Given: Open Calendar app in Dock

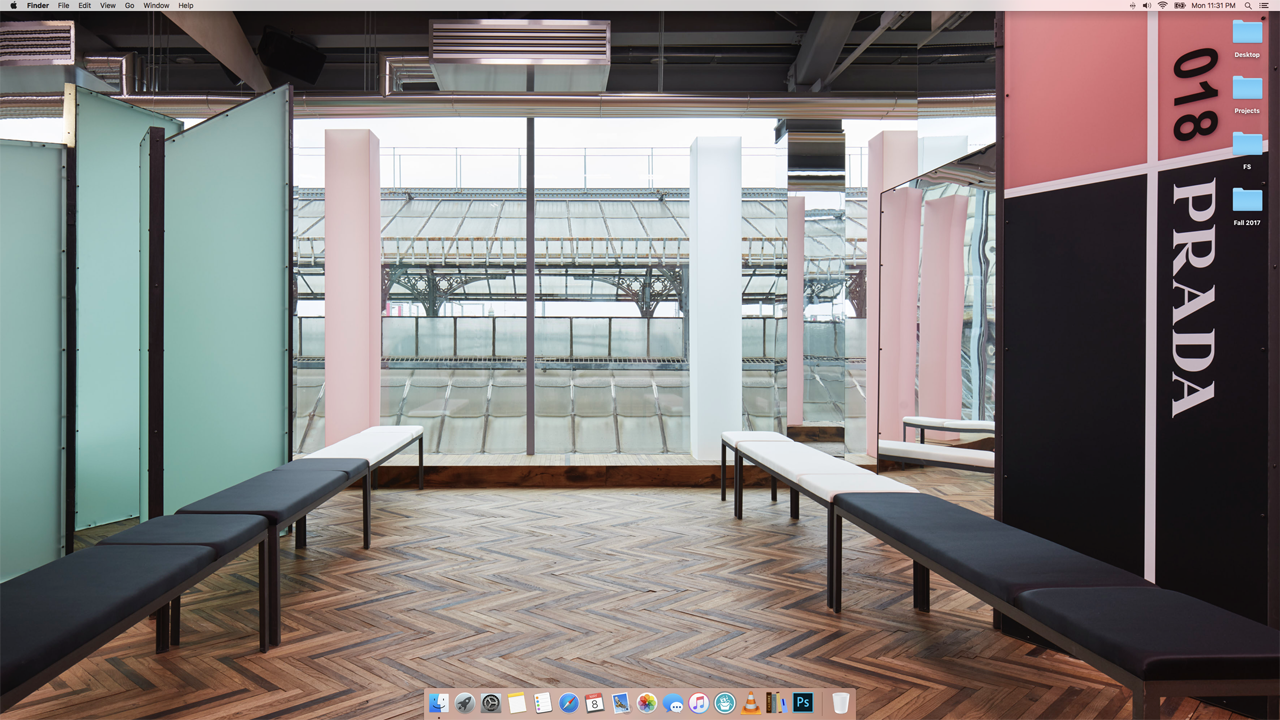Looking at the screenshot, I should click(x=594, y=703).
